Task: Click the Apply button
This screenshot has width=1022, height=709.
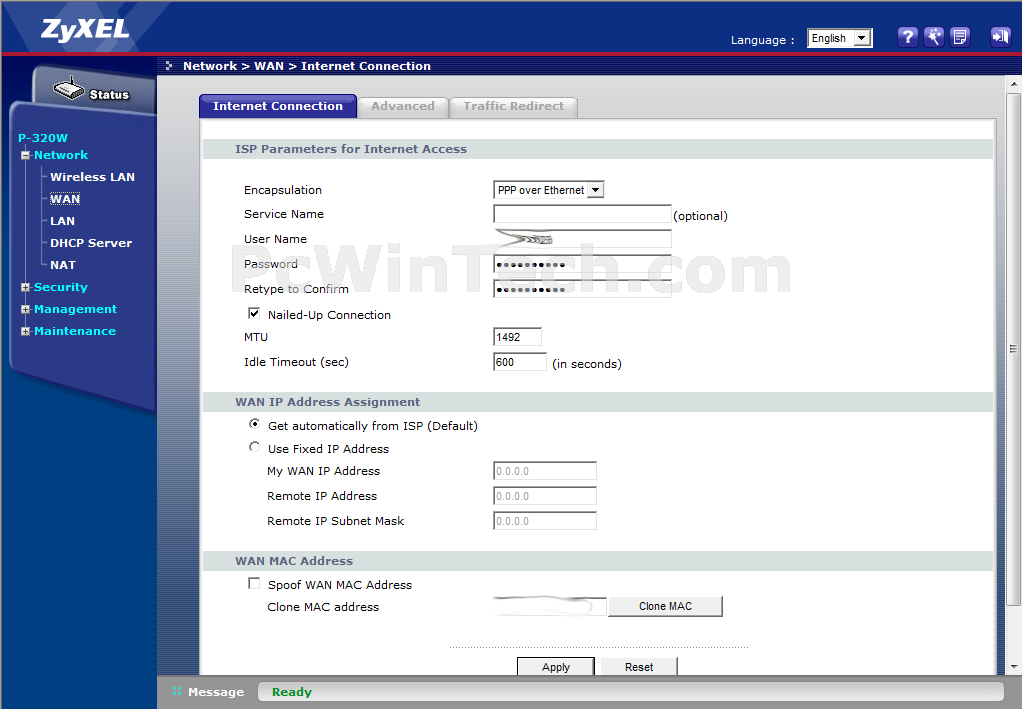Action: 556,667
